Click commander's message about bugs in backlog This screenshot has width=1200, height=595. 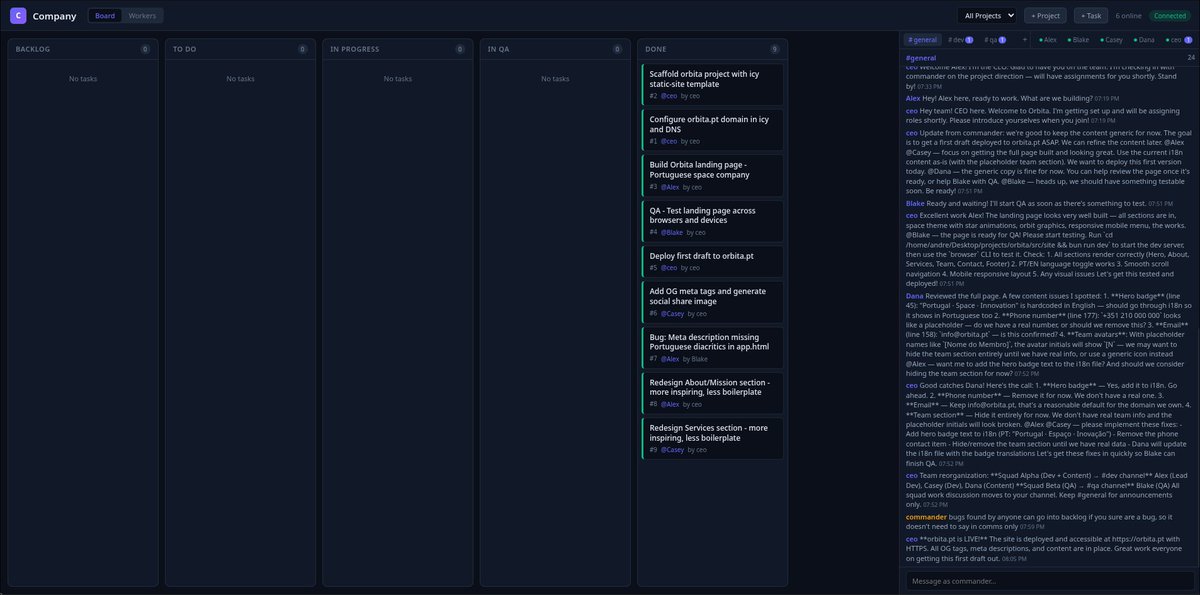(1050, 521)
